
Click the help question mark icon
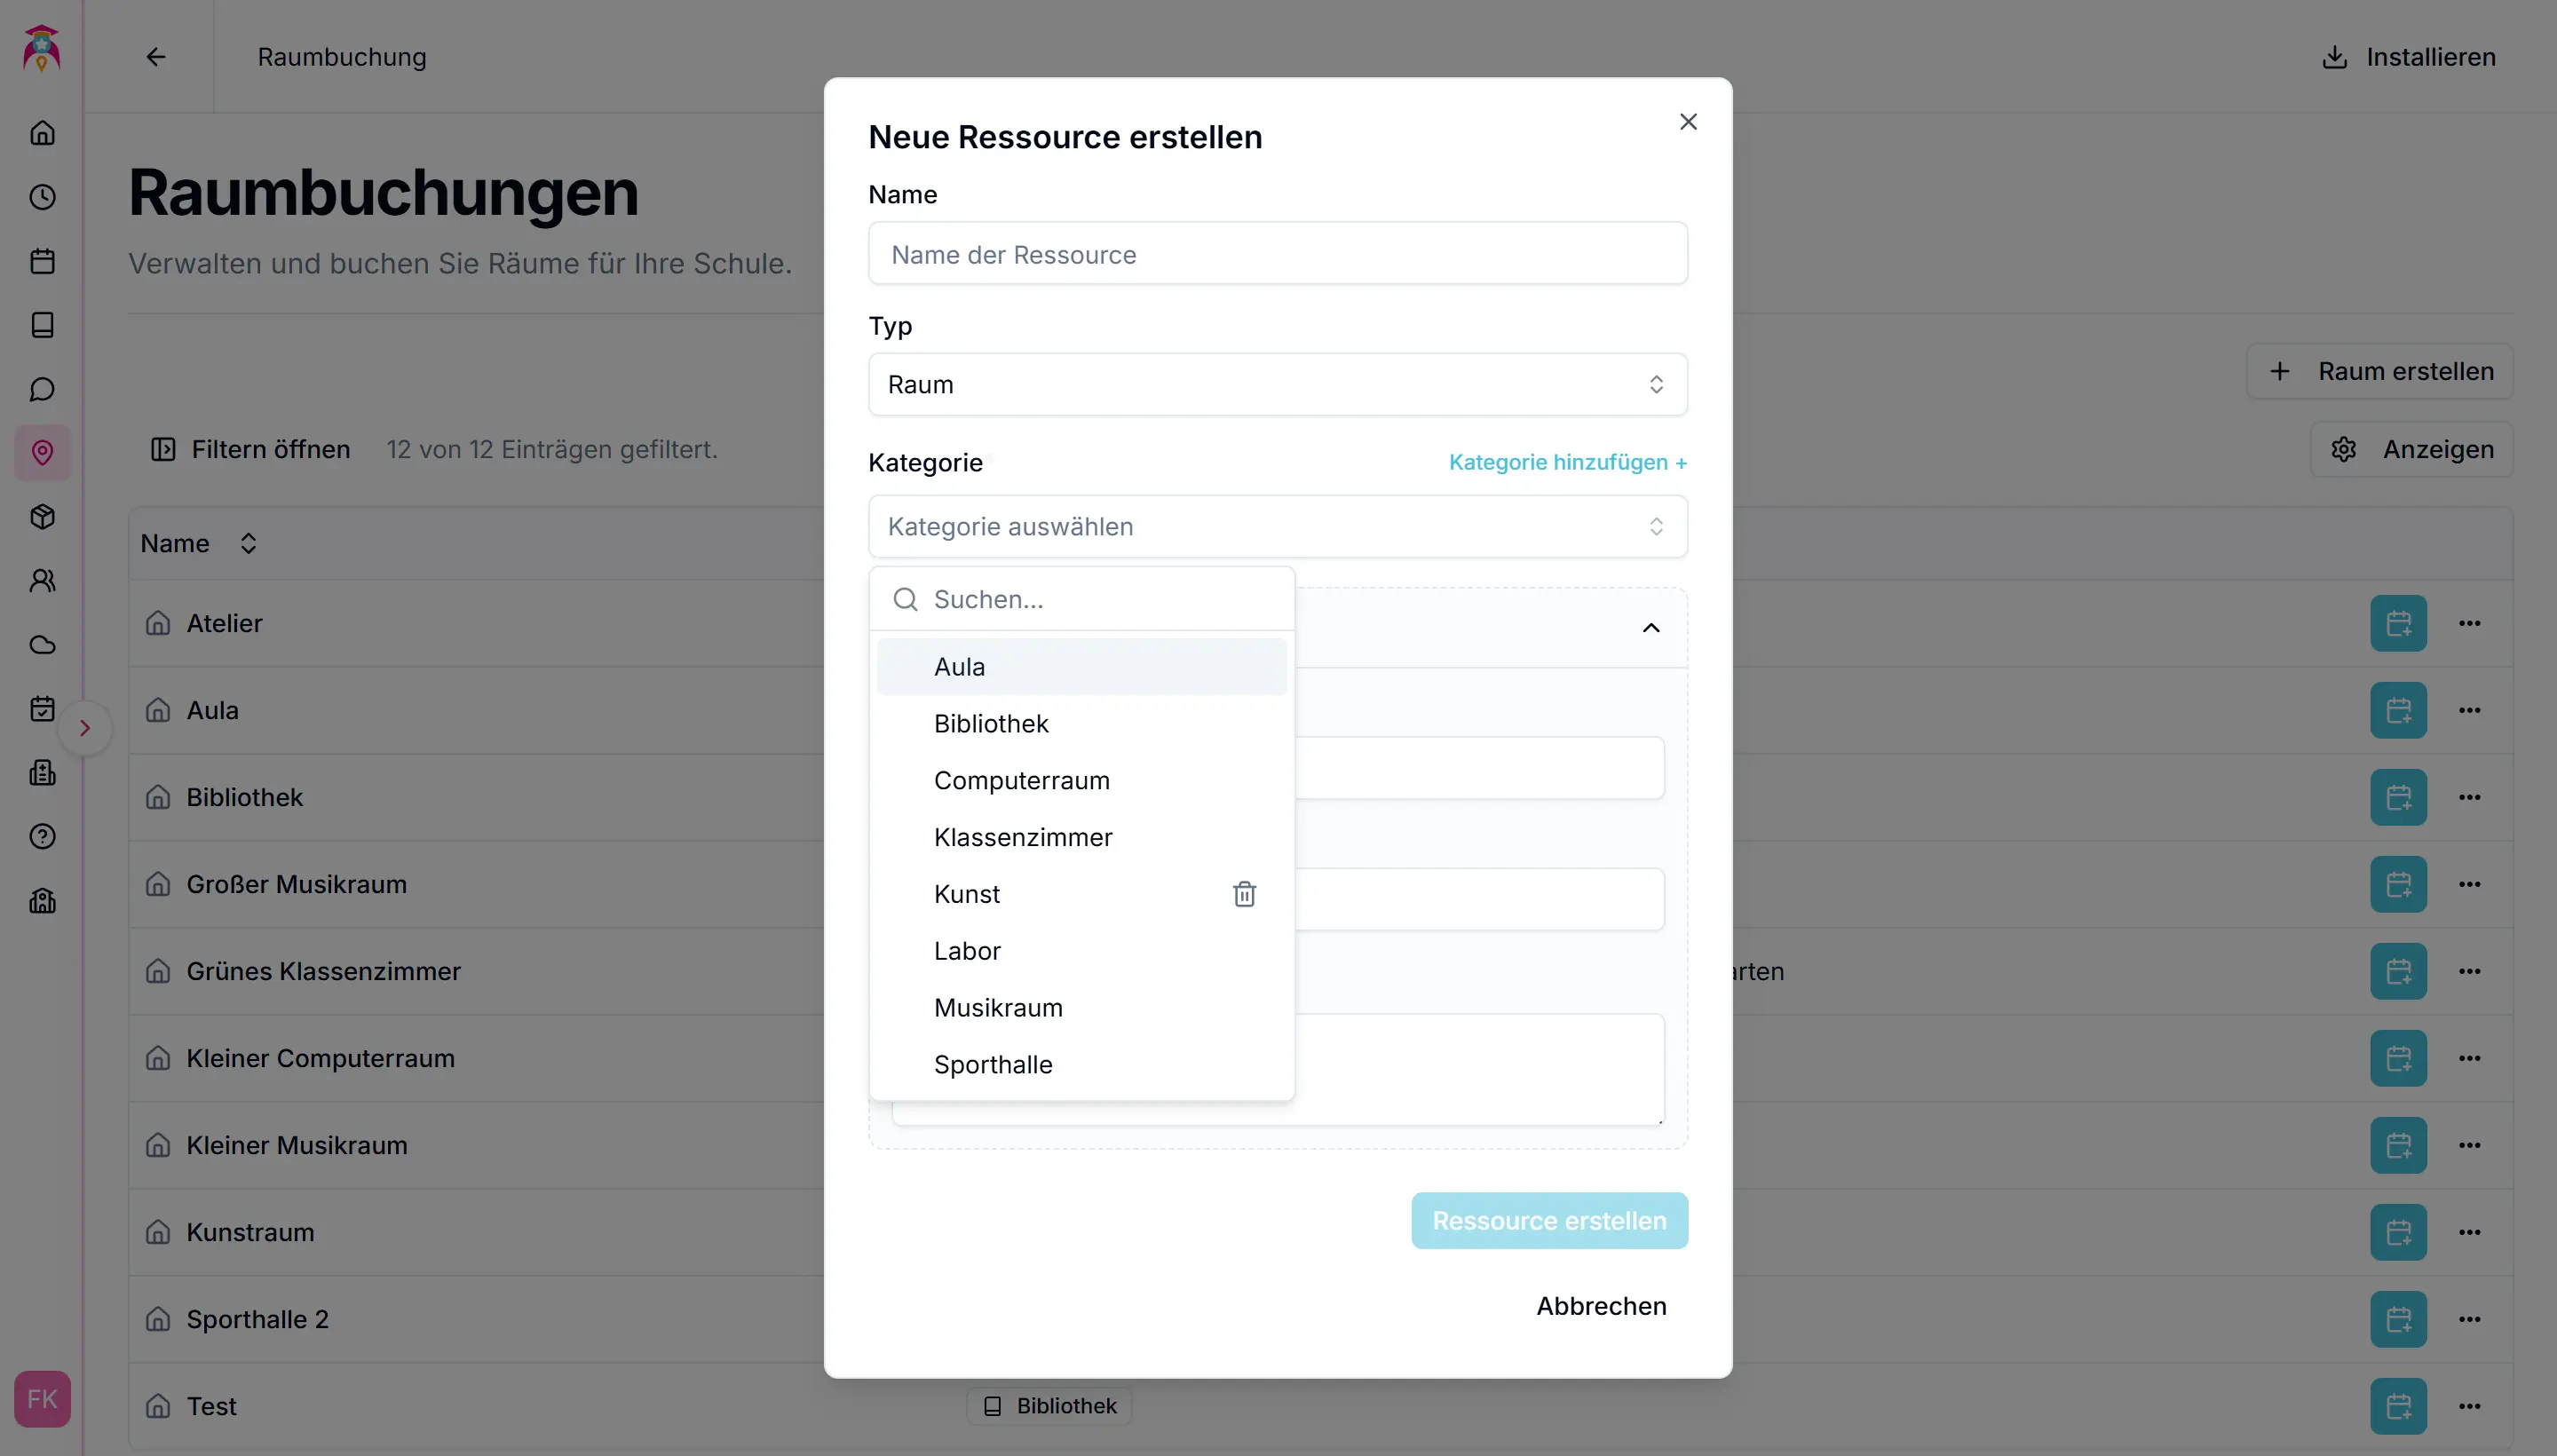click(42, 837)
